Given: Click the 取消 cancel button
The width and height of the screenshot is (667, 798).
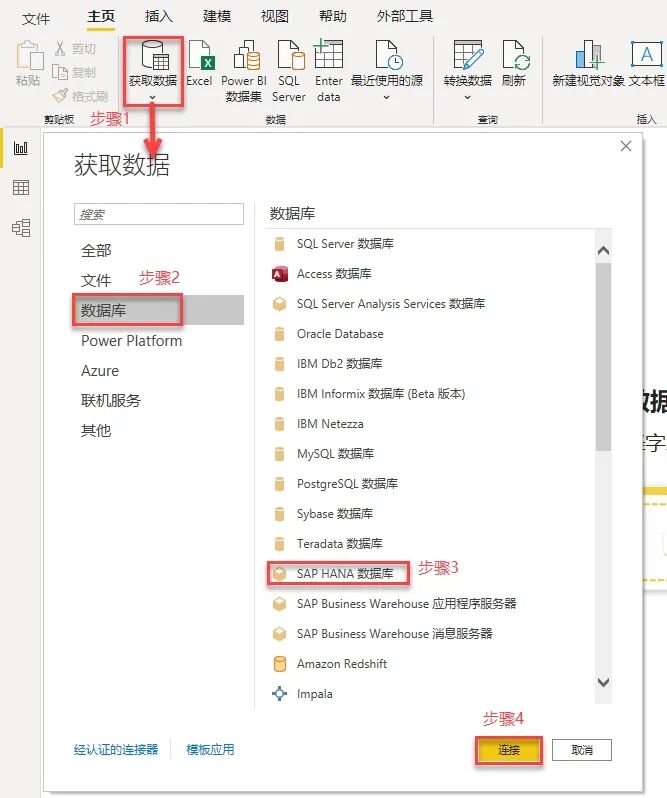Looking at the screenshot, I should tap(582, 750).
